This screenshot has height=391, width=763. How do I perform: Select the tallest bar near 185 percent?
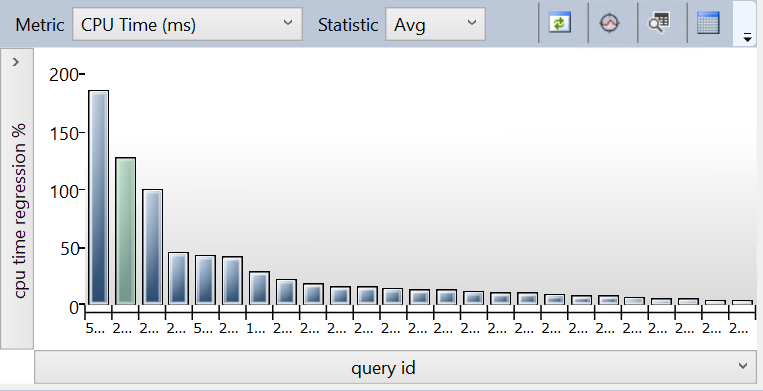(98, 197)
